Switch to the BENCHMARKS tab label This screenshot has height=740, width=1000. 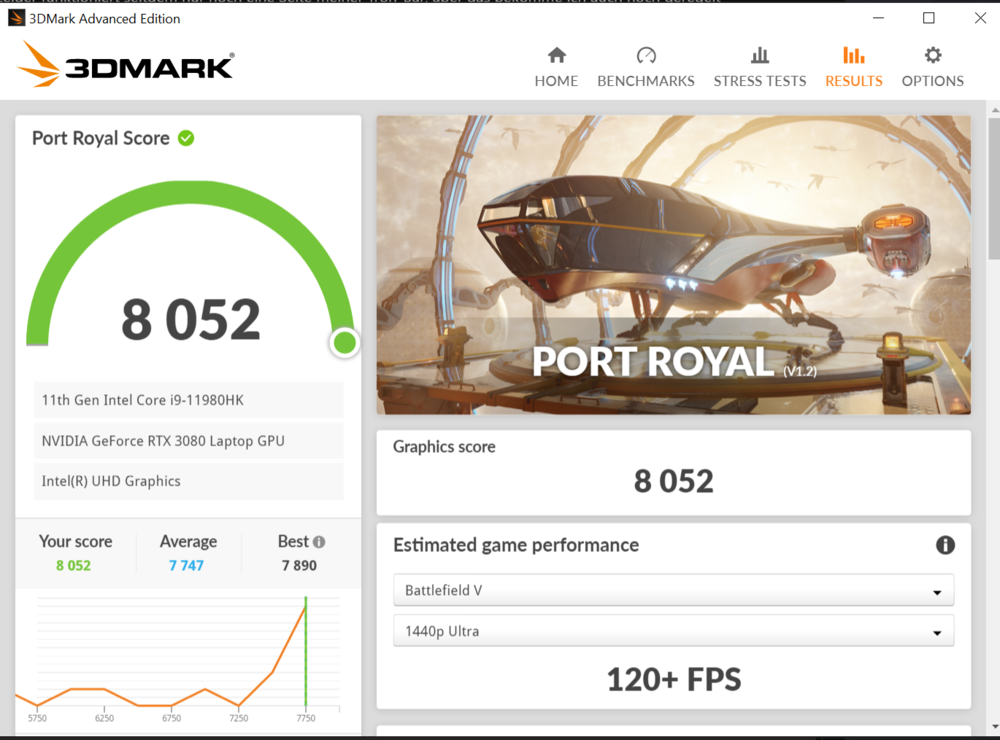(x=646, y=81)
